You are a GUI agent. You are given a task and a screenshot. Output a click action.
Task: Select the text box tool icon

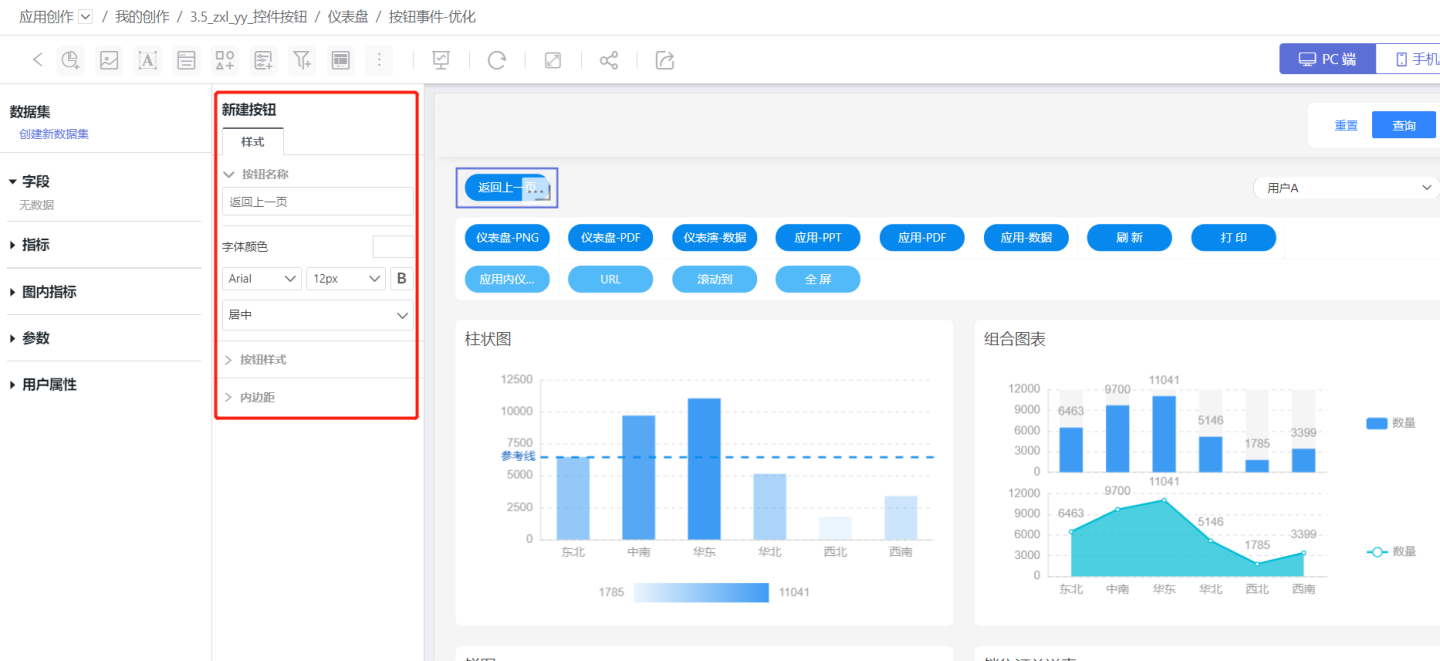[148, 60]
